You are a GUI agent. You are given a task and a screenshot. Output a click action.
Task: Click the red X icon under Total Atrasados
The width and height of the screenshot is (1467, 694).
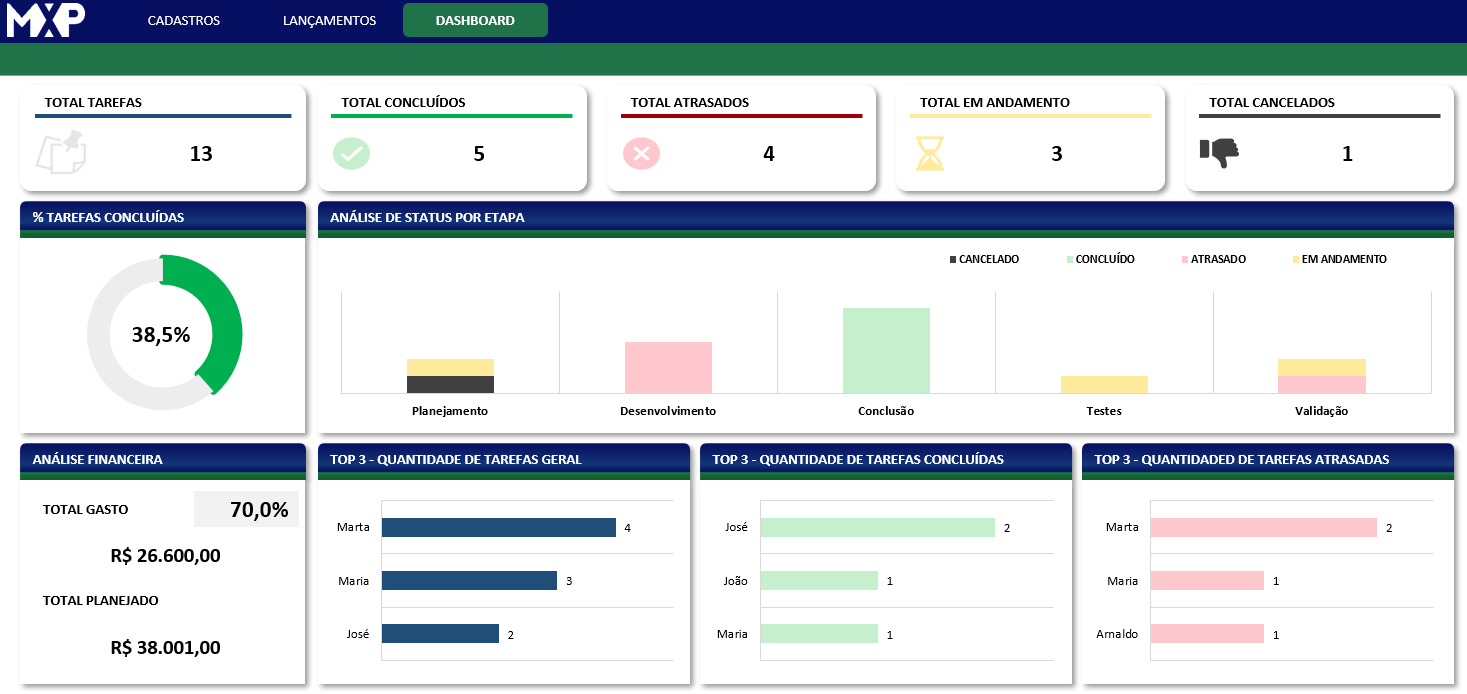pyautogui.click(x=641, y=153)
